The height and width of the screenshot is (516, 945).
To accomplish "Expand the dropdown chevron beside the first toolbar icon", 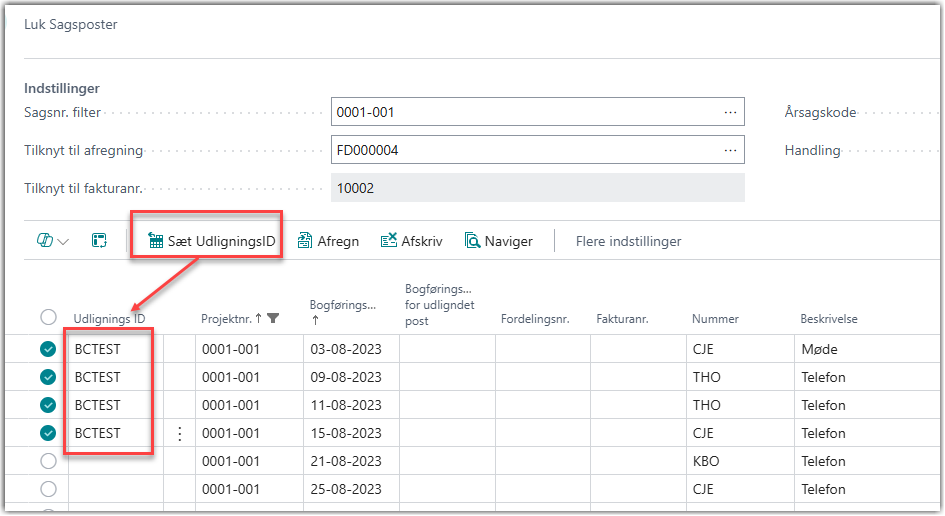I will 64,242.
